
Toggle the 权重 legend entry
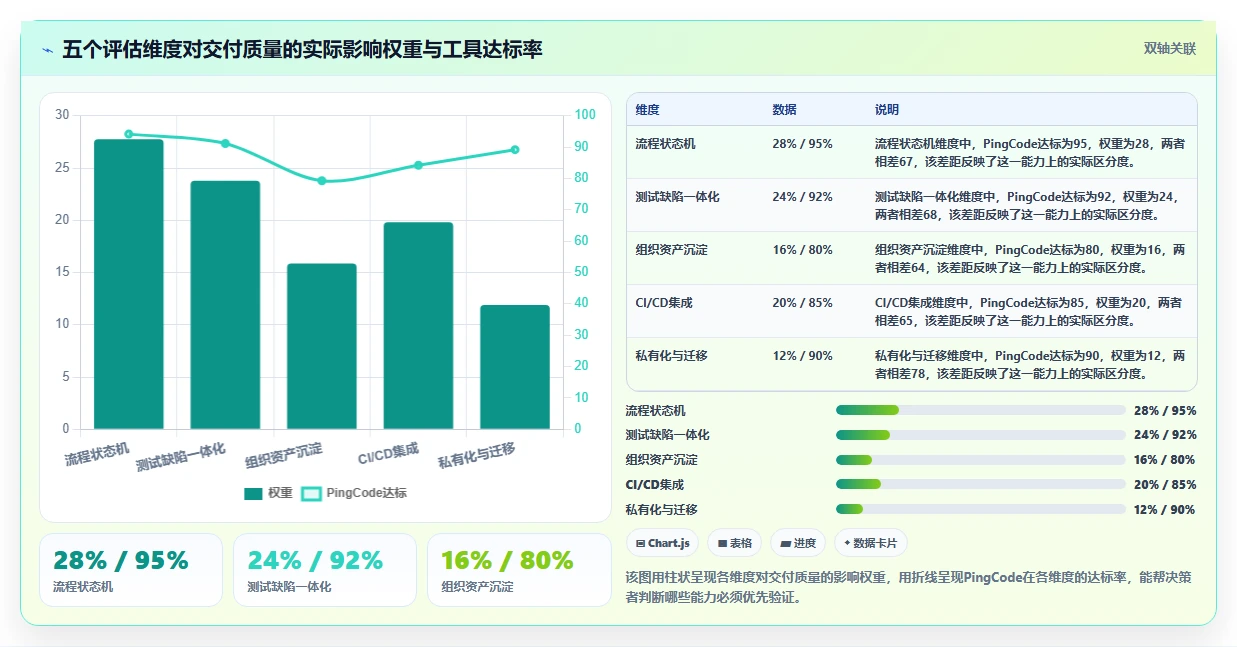(x=269, y=493)
